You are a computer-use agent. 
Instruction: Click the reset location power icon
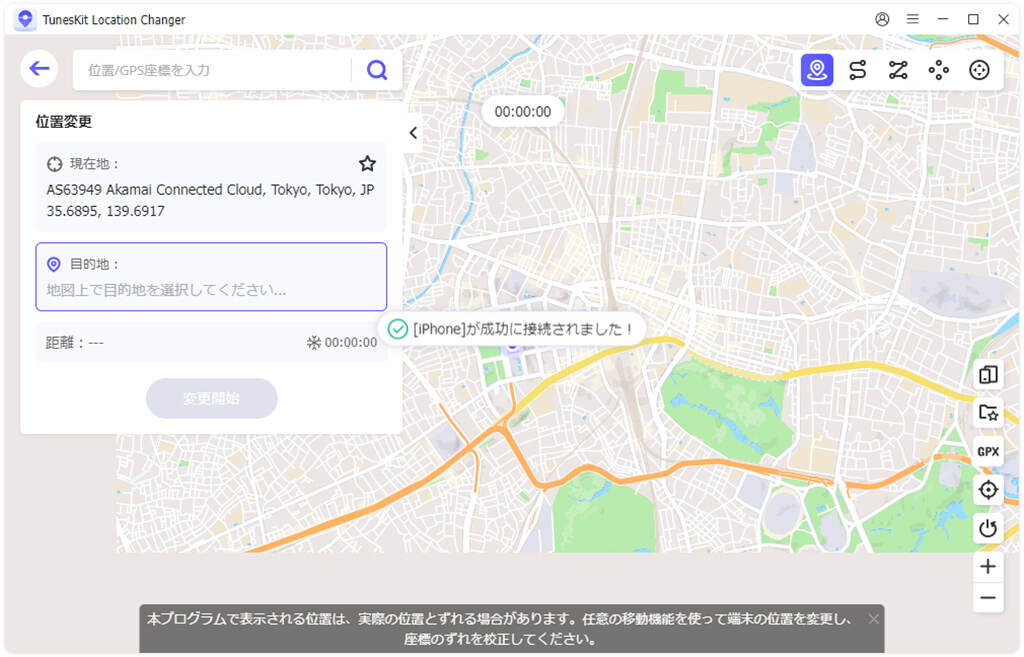(x=988, y=528)
